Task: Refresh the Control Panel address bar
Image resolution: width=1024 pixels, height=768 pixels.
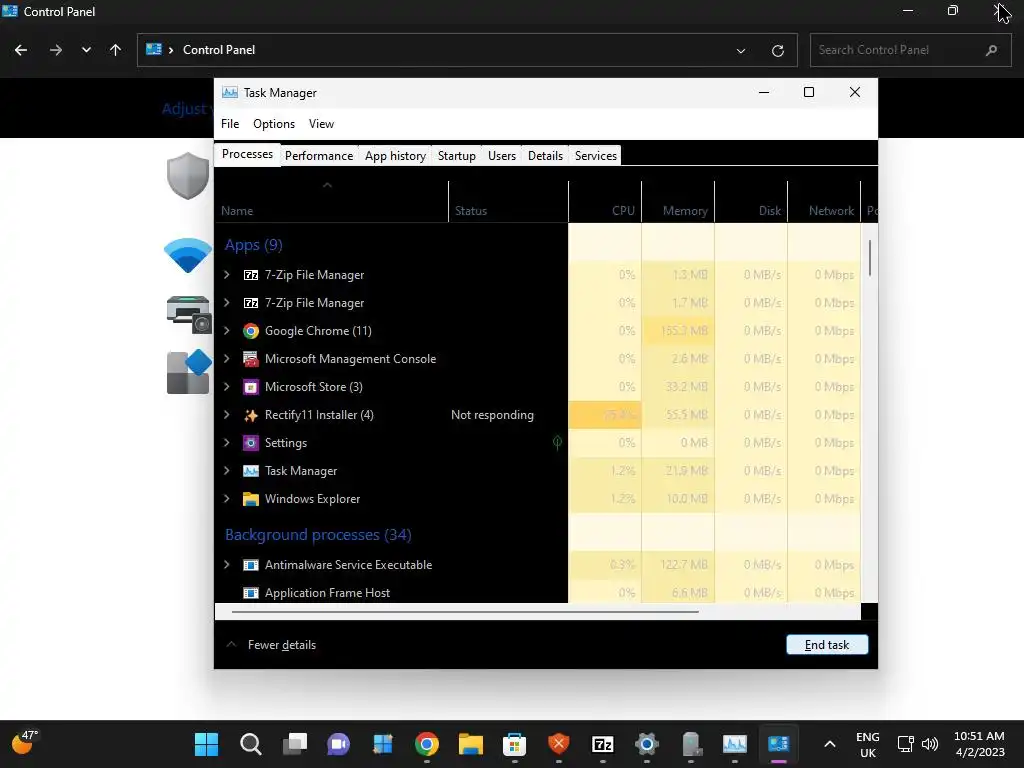Action: coord(777,50)
